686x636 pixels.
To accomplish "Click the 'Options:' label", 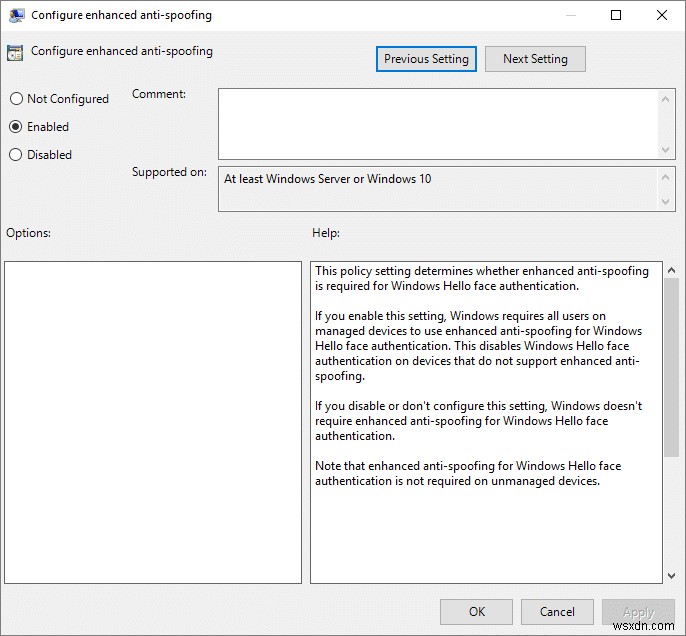I will click(28, 233).
